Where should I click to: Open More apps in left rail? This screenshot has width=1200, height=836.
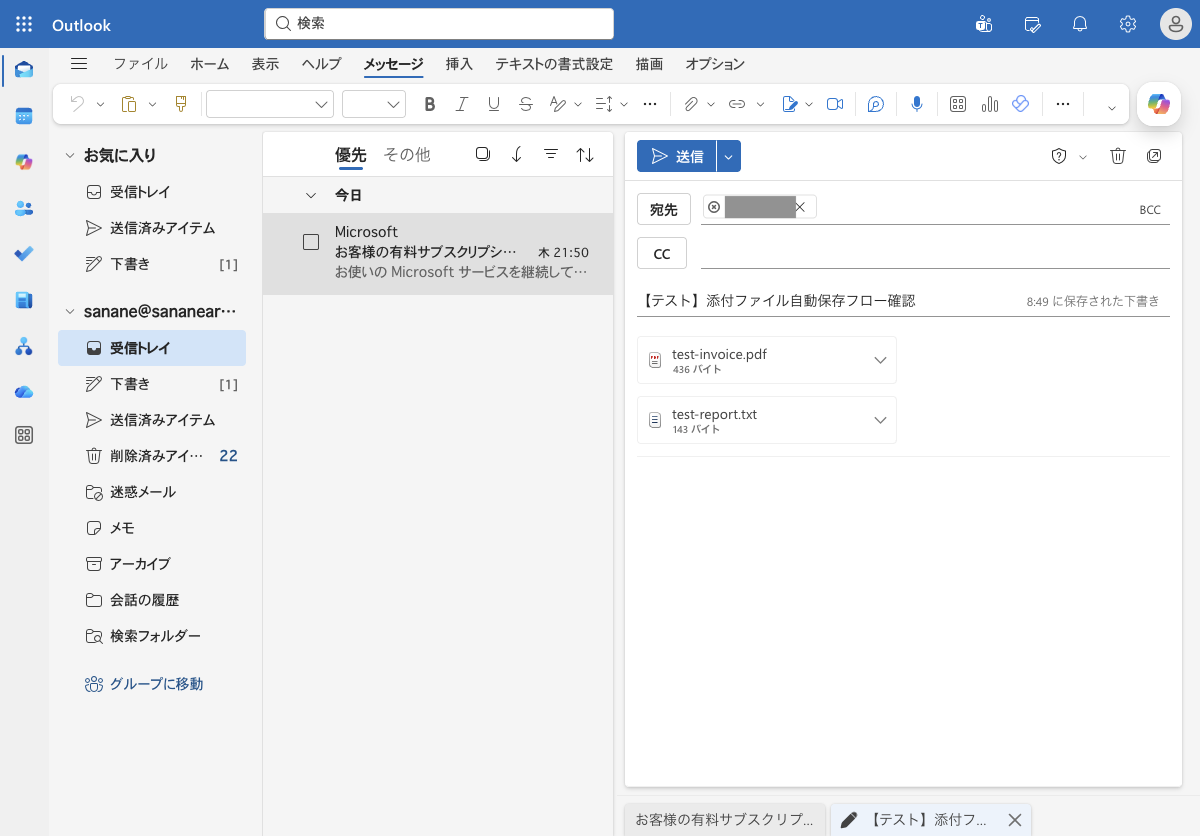(x=24, y=435)
